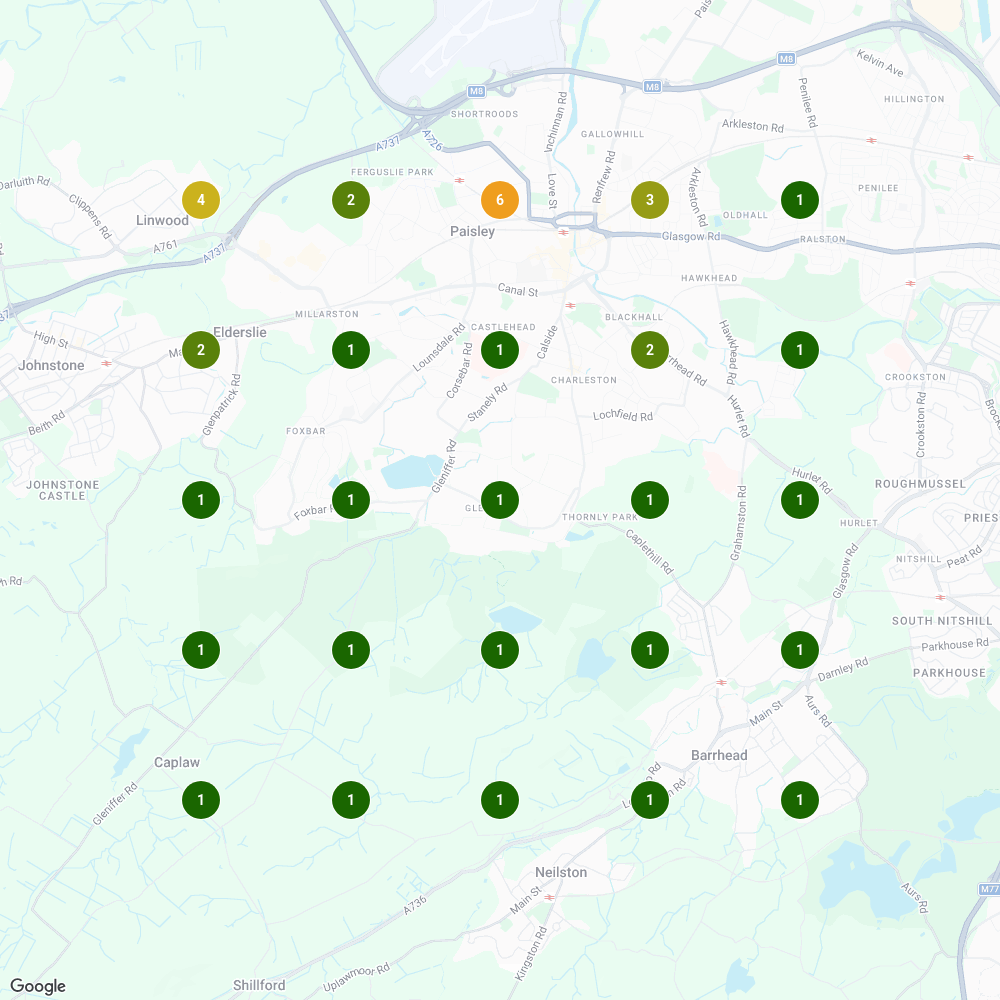This screenshot has height=1000, width=1000.
Task: Select the 1 marker directly below Caplaw label
Action: point(201,799)
